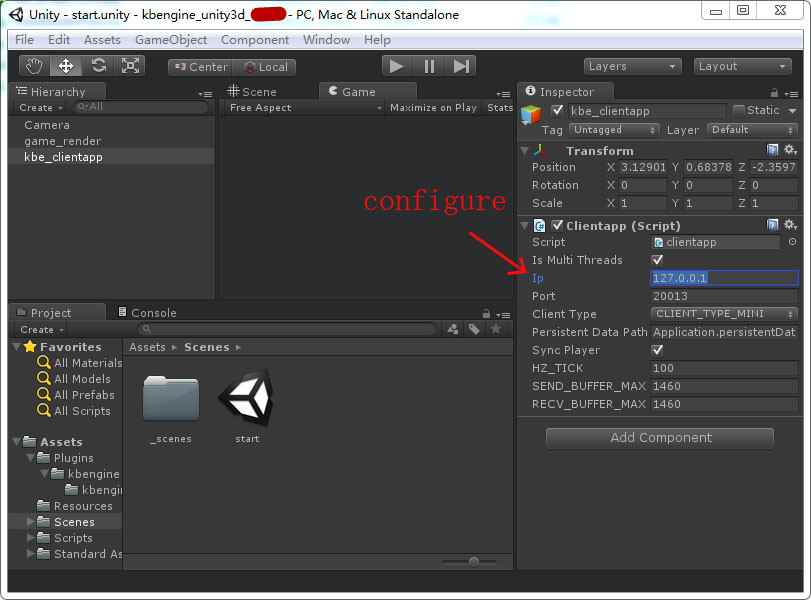Toggle Is Multi Threads checkbox

(657, 260)
